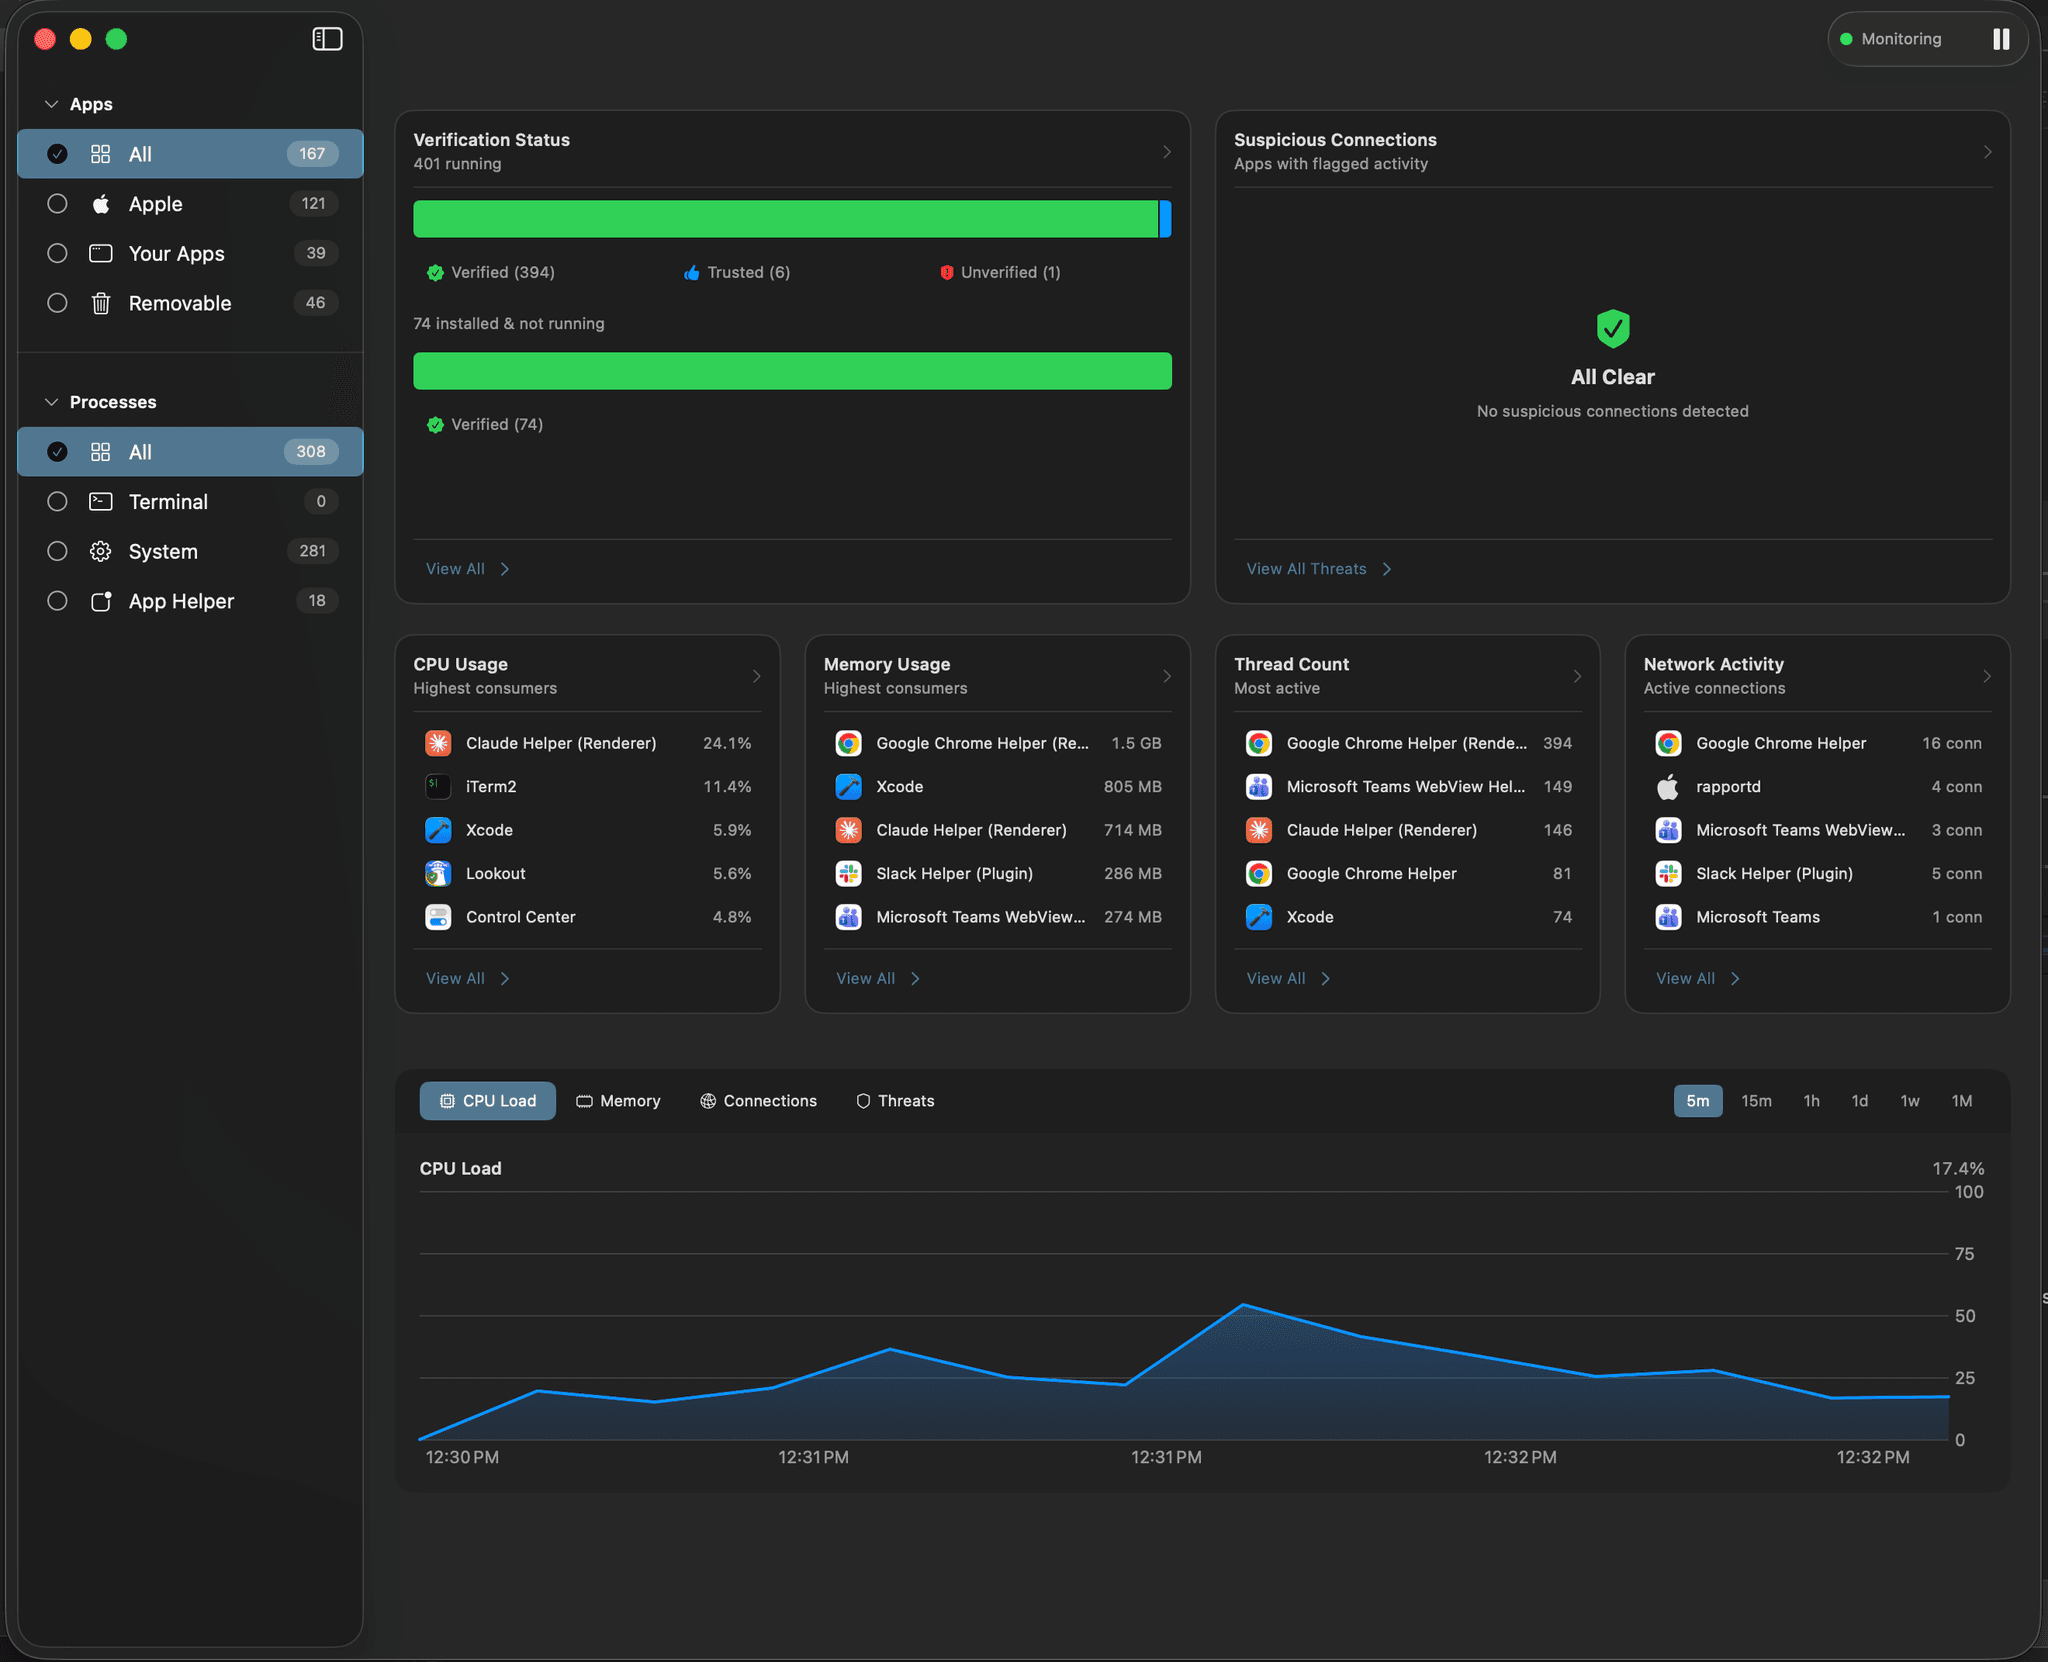Open View All Threats

pos(1307,568)
